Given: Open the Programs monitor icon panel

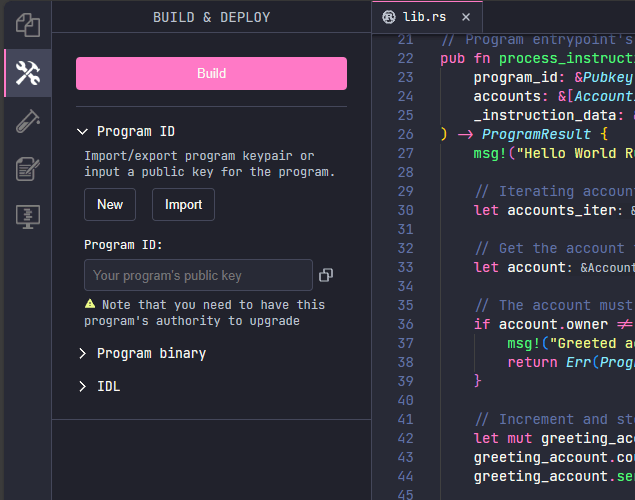Looking at the screenshot, I should click(x=27, y=217).
